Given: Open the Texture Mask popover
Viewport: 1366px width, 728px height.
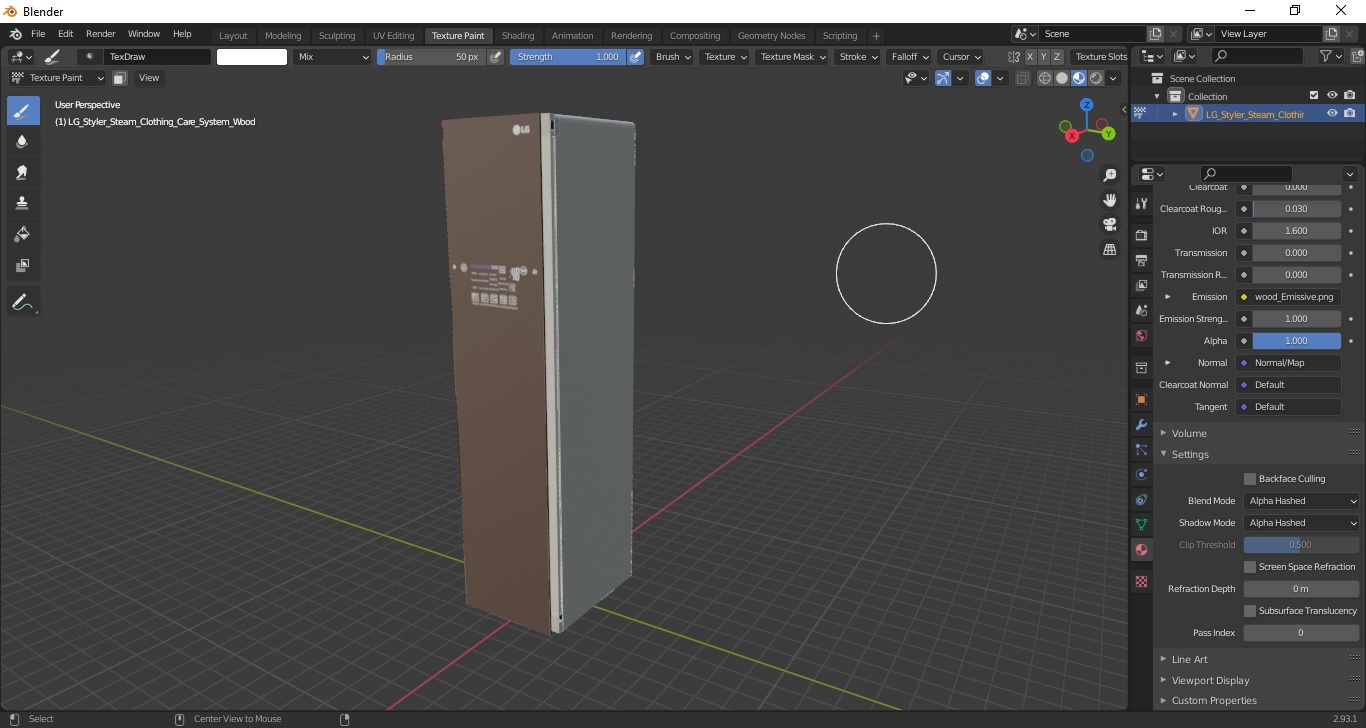Looking at the screenshot, I should click(792, 57).
